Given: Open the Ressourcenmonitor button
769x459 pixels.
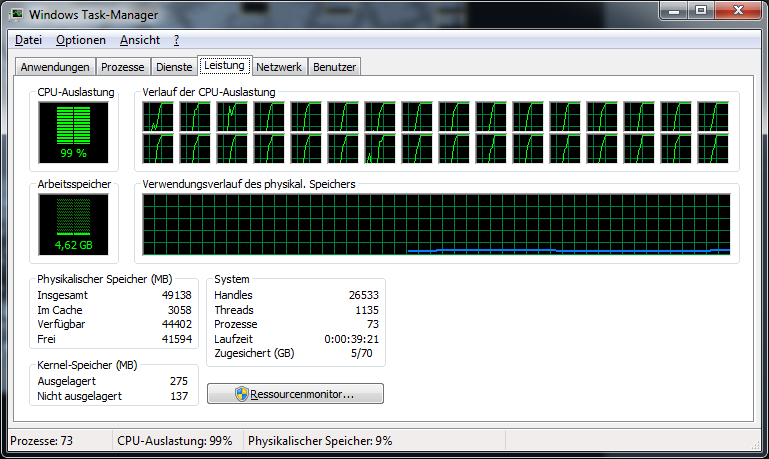Looking at the screenshot, I should tap(295, 394).
